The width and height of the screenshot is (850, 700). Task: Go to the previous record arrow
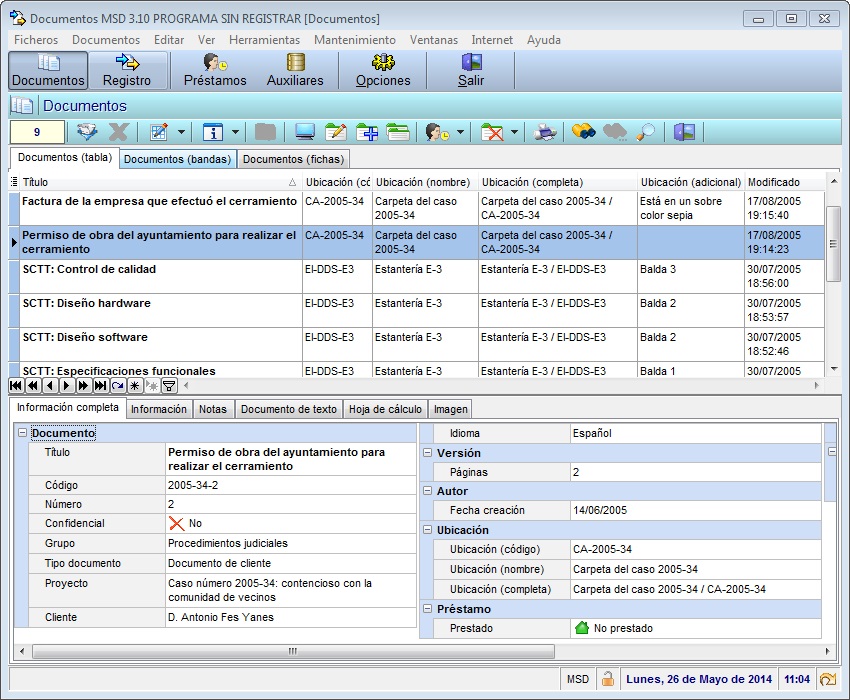coord(49,386)
